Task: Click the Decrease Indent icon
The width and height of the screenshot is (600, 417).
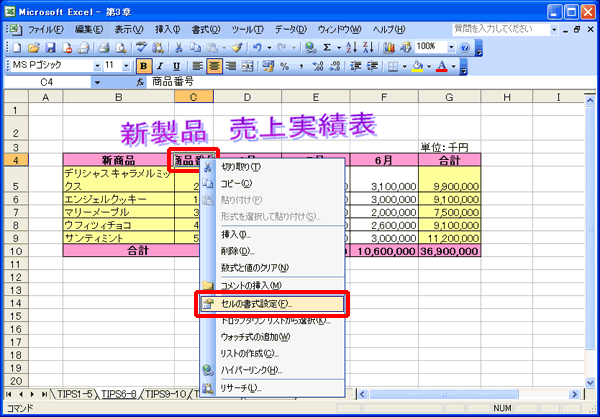Action: coord(355,67)
